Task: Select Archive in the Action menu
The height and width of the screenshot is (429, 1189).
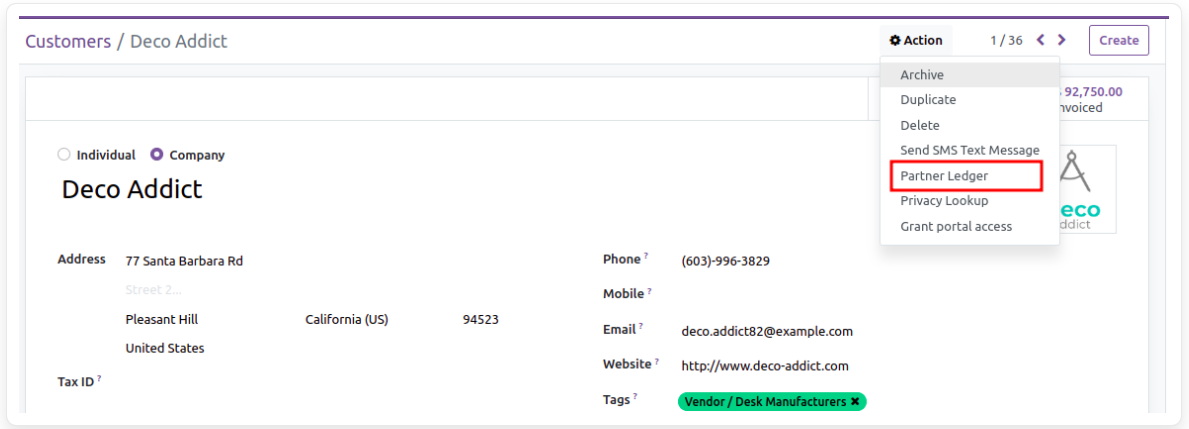Action: tap(922, 75)
